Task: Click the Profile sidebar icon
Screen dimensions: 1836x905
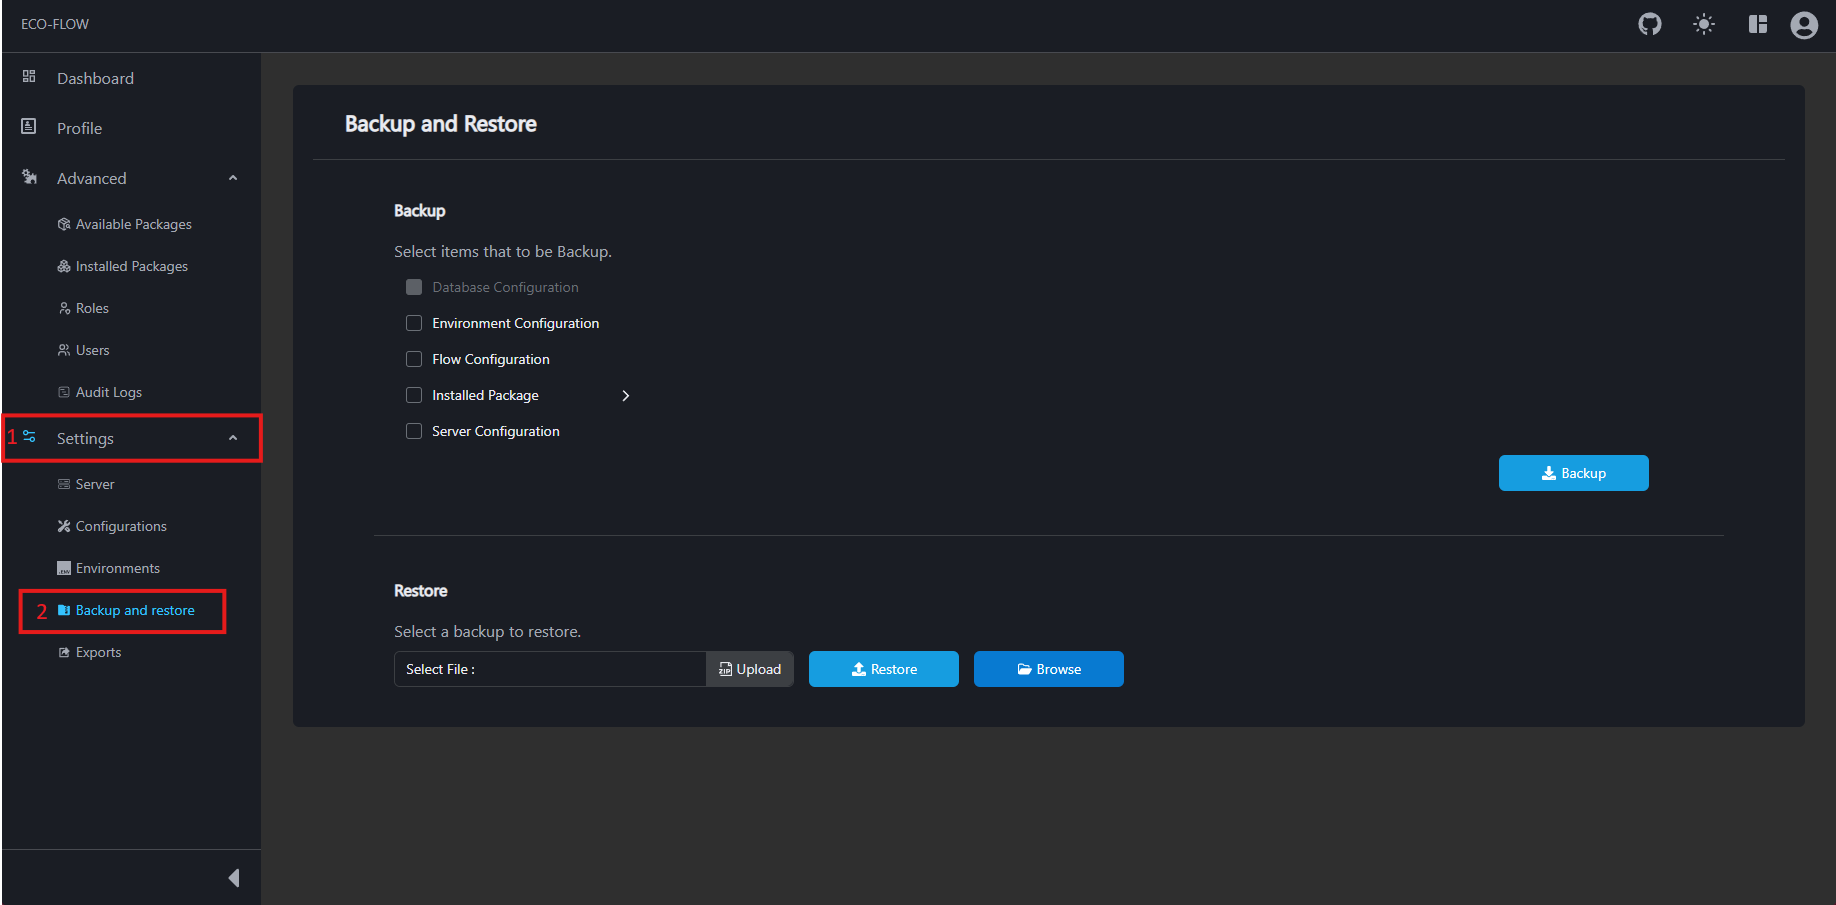Action: (29, 127)
